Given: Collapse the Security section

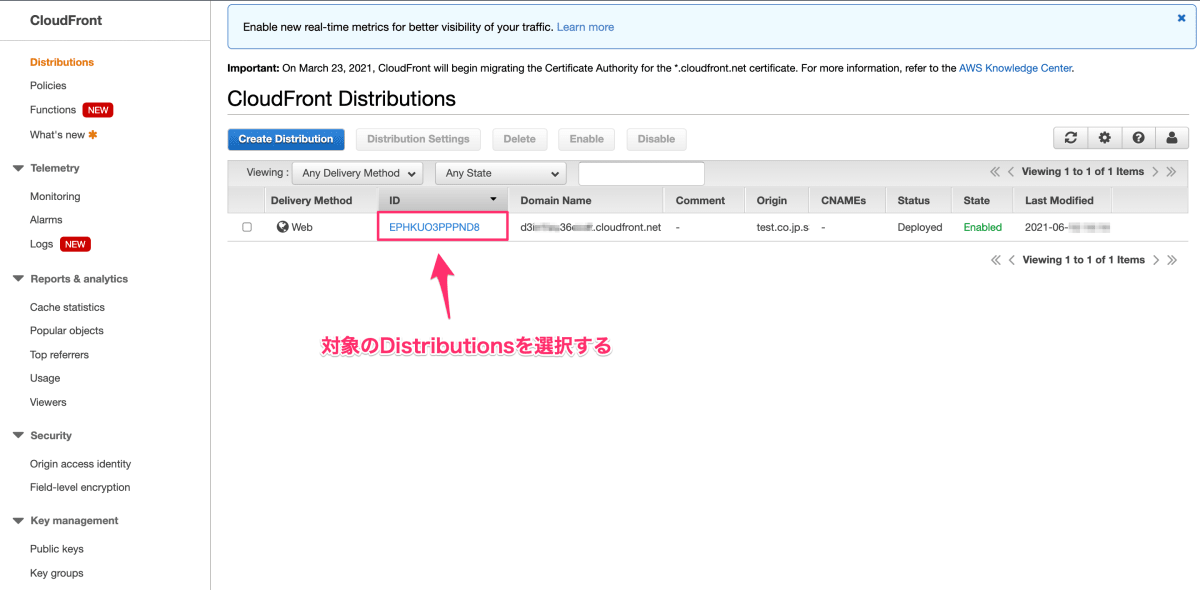Looking at the screenshot, I should 19,436.
